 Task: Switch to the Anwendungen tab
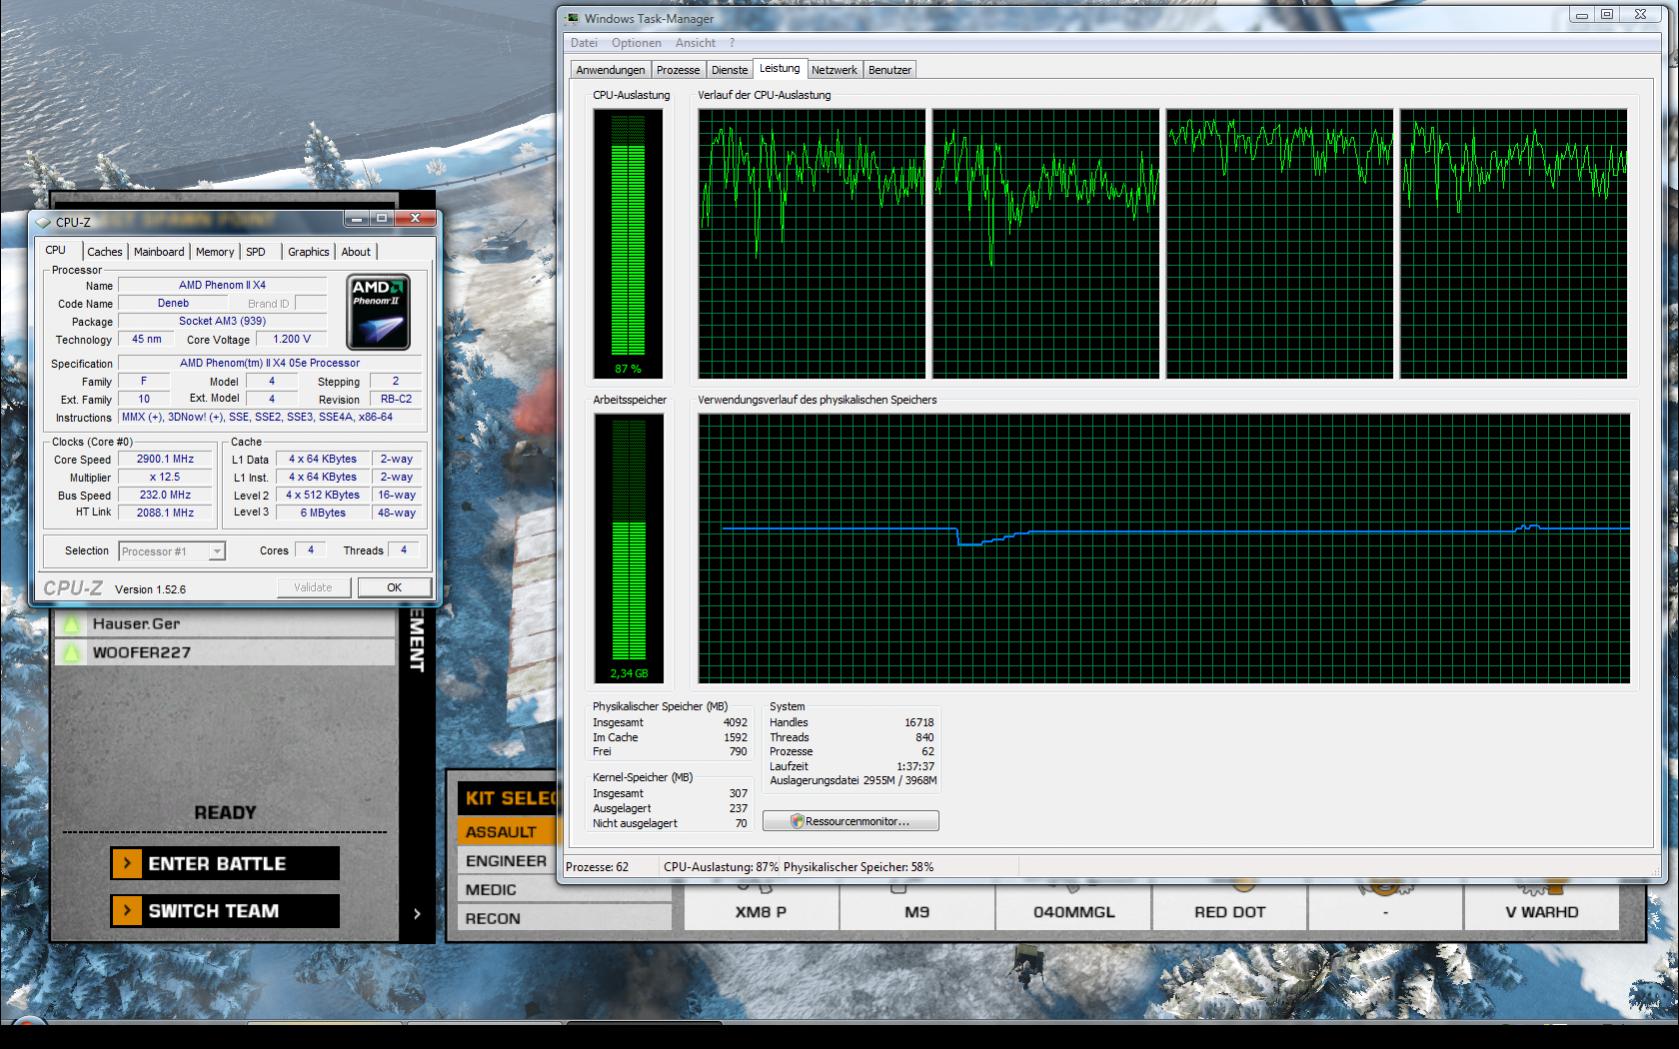pos(610,70)
